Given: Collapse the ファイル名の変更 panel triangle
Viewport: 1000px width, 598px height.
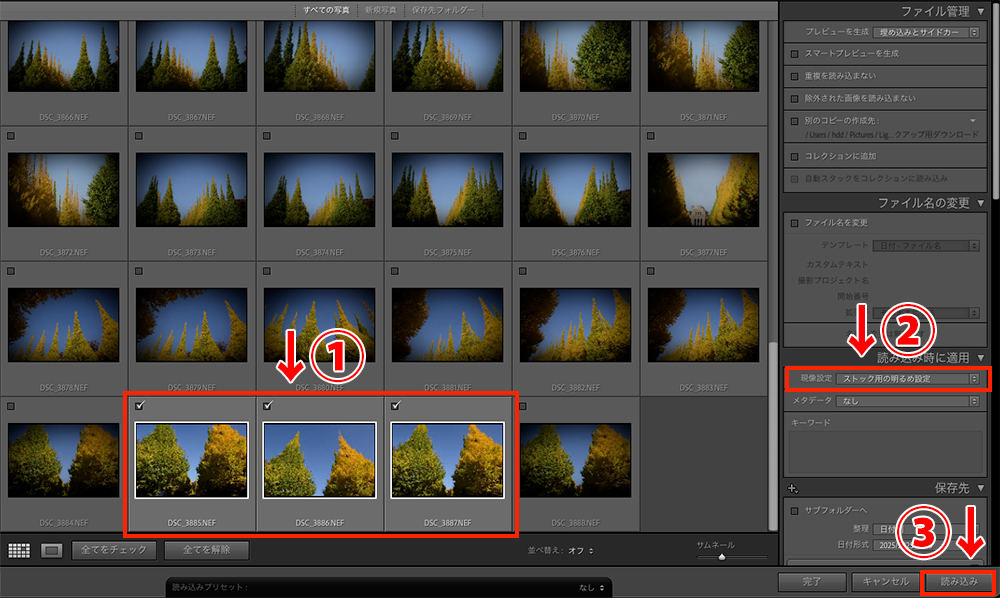Looking at the screenshot, I should [x=981, y=203].
